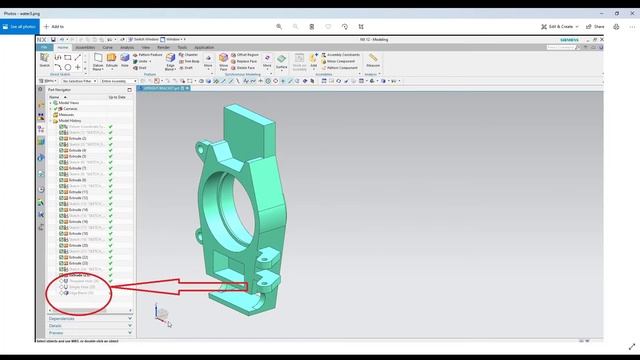This screenshot has width=640, height=360.
Task: Open the Menu dropdown on selection bar
Action: 48,81
